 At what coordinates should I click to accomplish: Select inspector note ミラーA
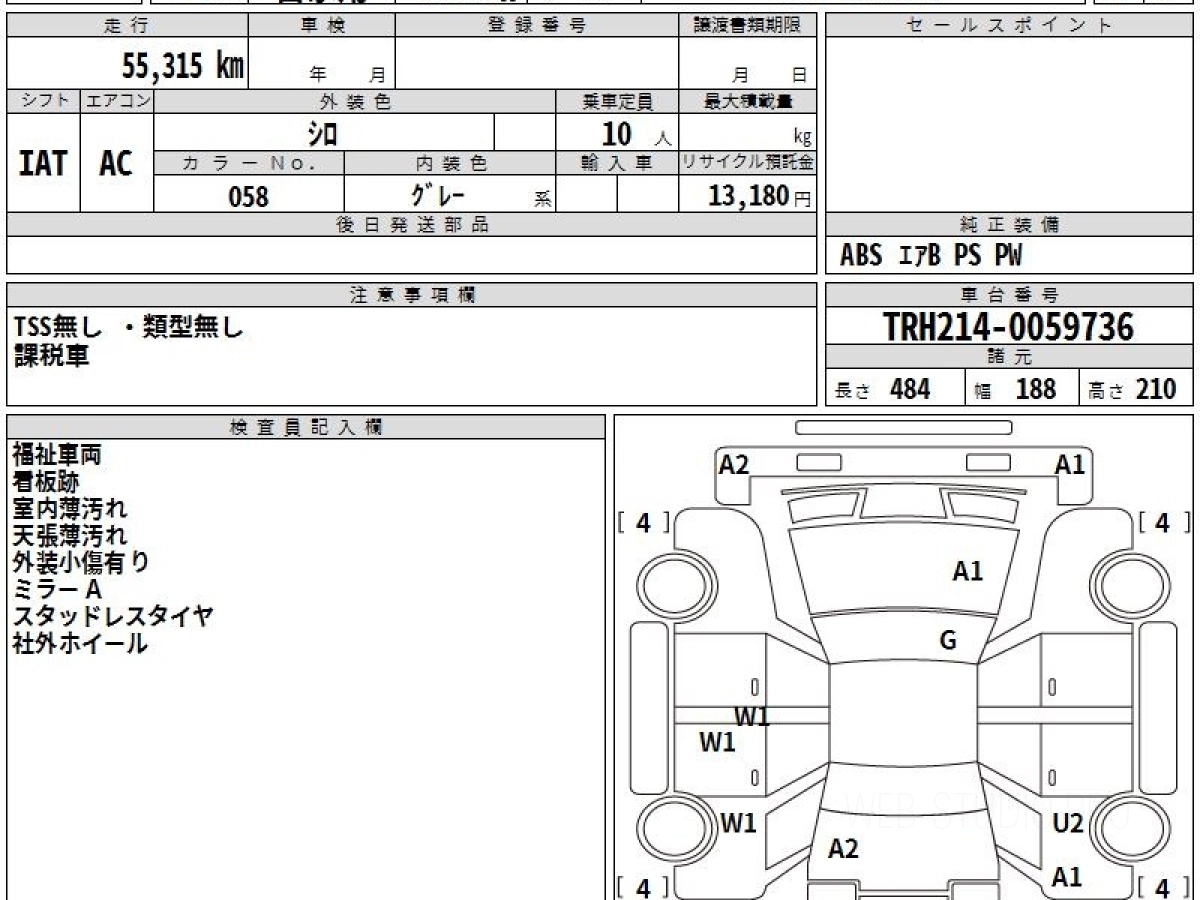(x=58, y=590)
